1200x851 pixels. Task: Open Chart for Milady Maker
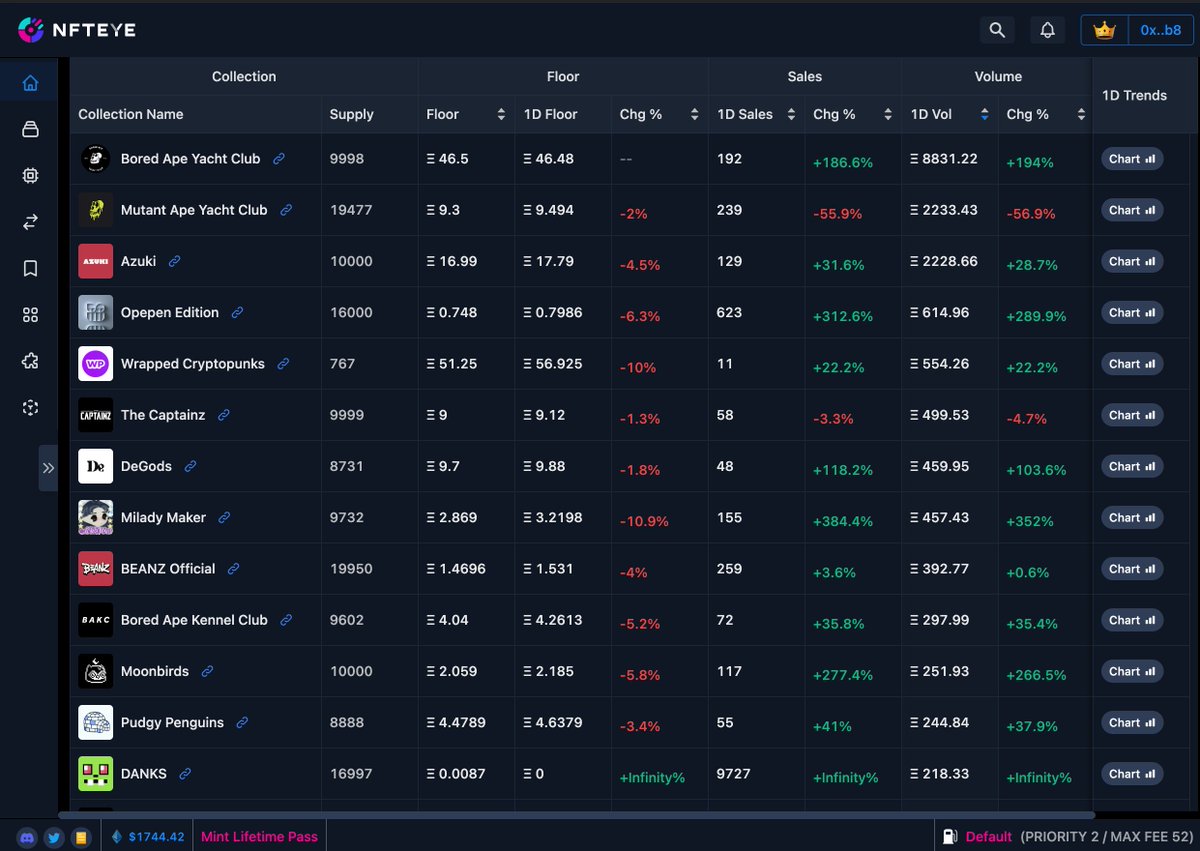(x=1132, y=517)
